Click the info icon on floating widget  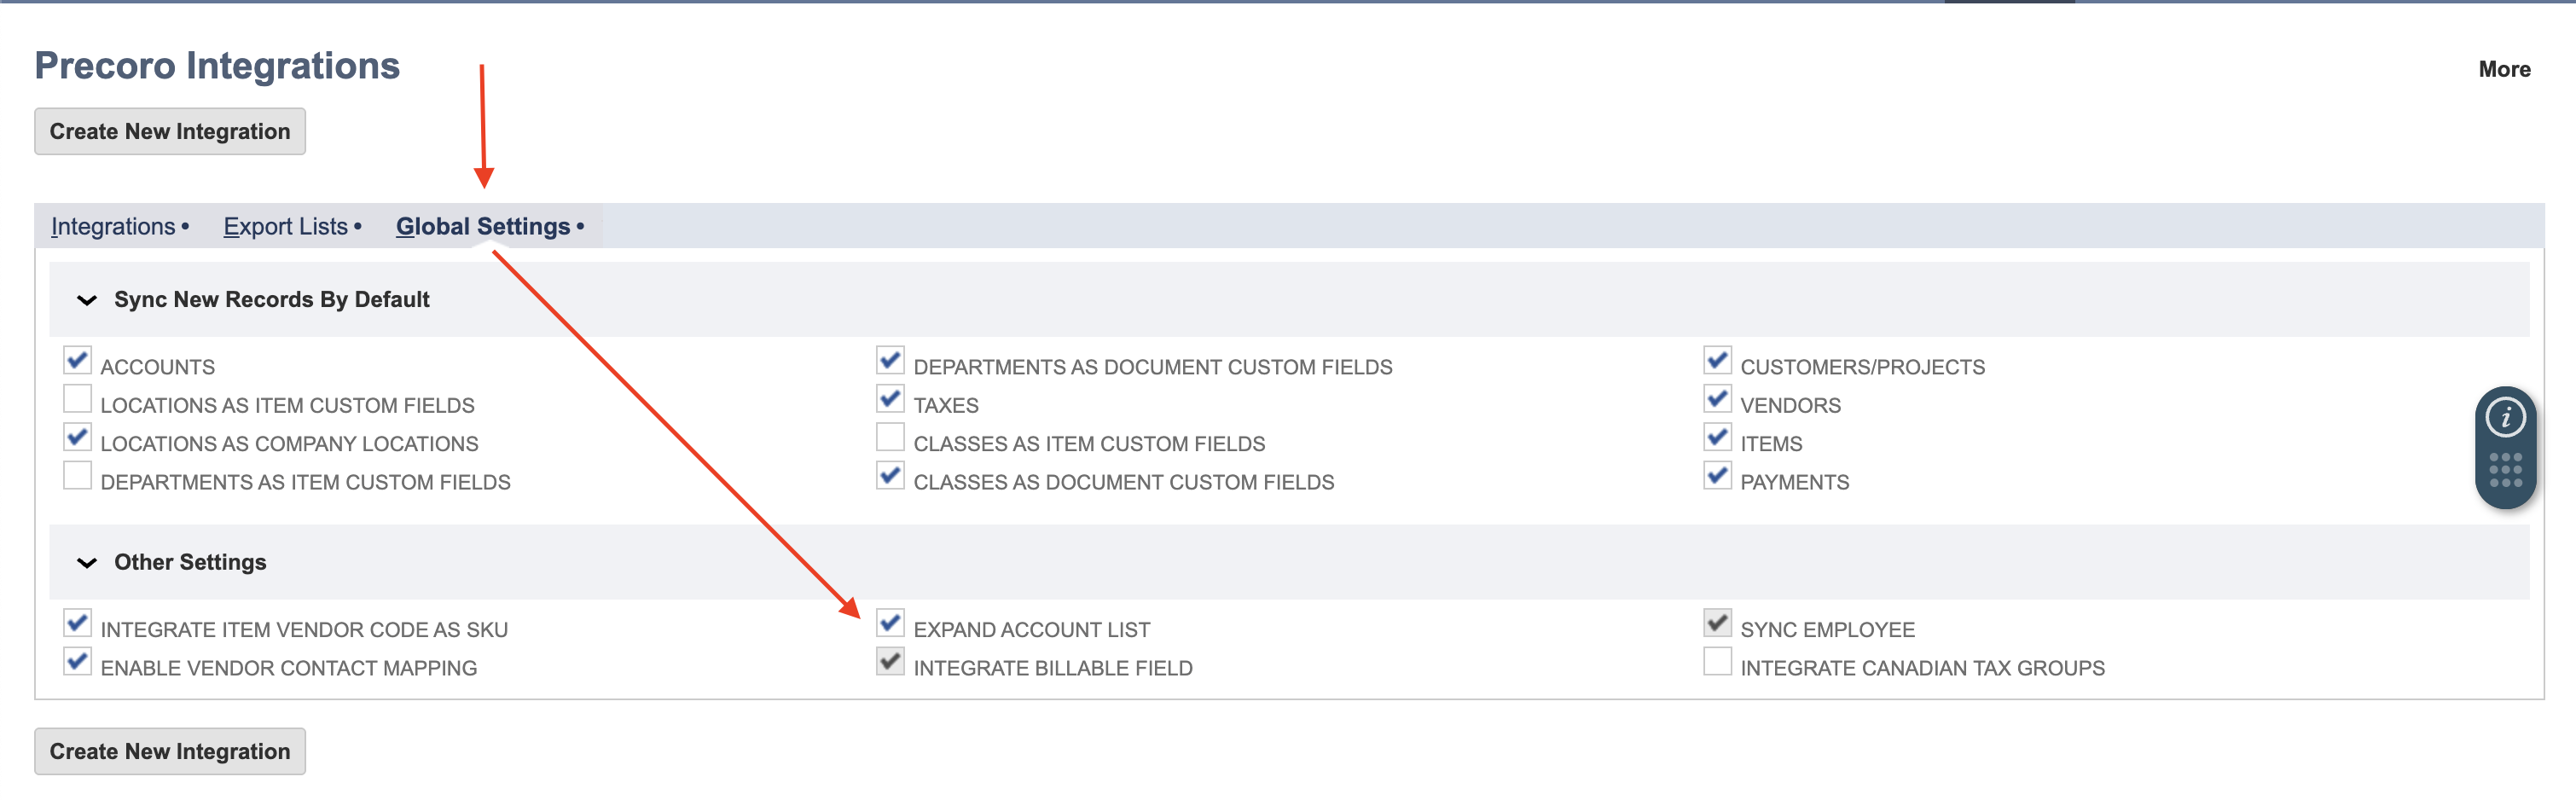pyautogui.click(x=2505, y=418)
